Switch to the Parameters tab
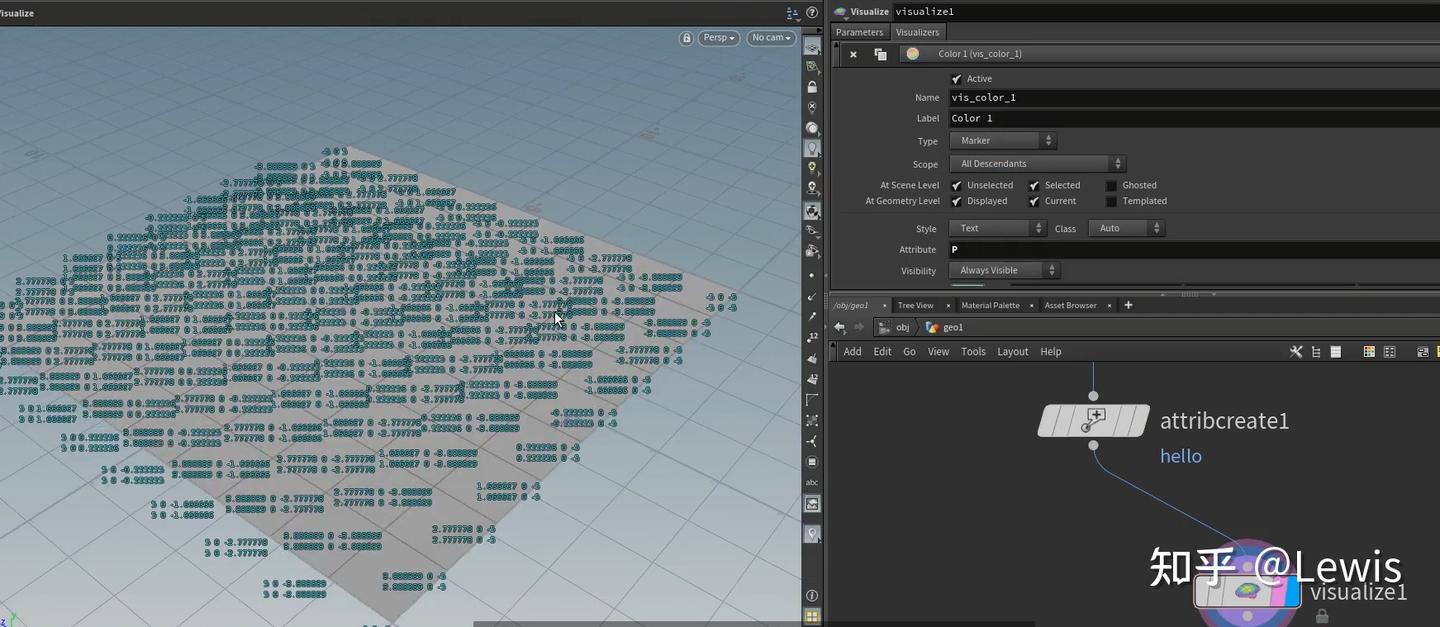This screenshot has width=1440, height=627. point(859,32)
